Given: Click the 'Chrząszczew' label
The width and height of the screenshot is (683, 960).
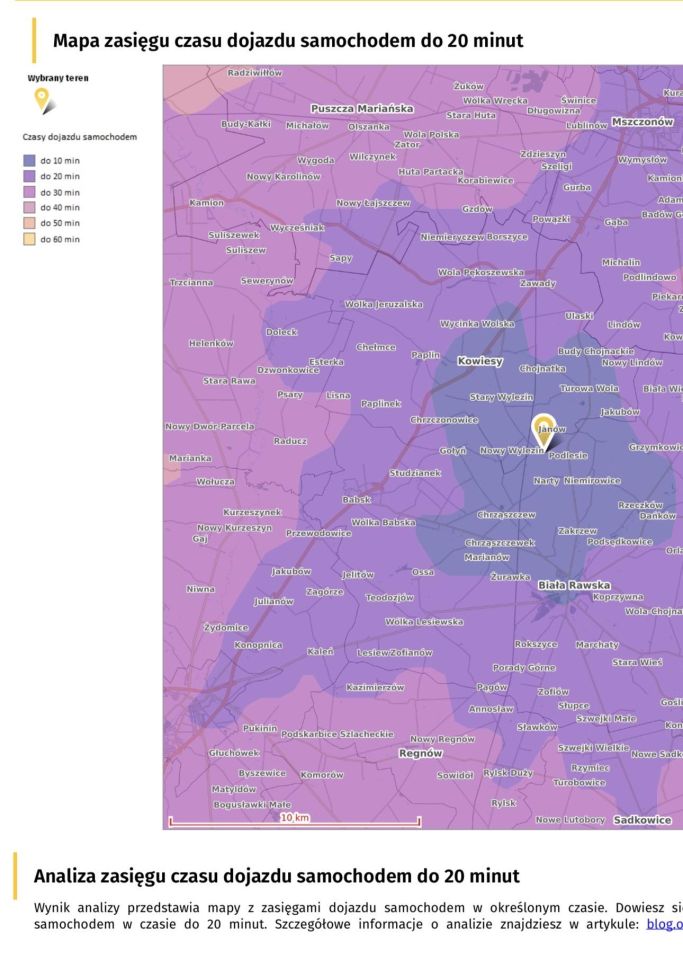Looking at the screenshot, I should pos(506,515).
